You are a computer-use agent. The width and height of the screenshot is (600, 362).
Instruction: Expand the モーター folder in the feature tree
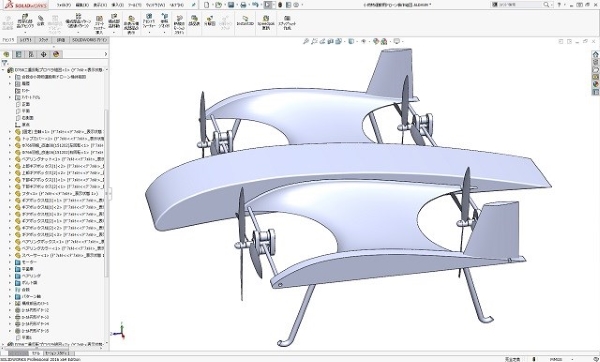[10, 262]
